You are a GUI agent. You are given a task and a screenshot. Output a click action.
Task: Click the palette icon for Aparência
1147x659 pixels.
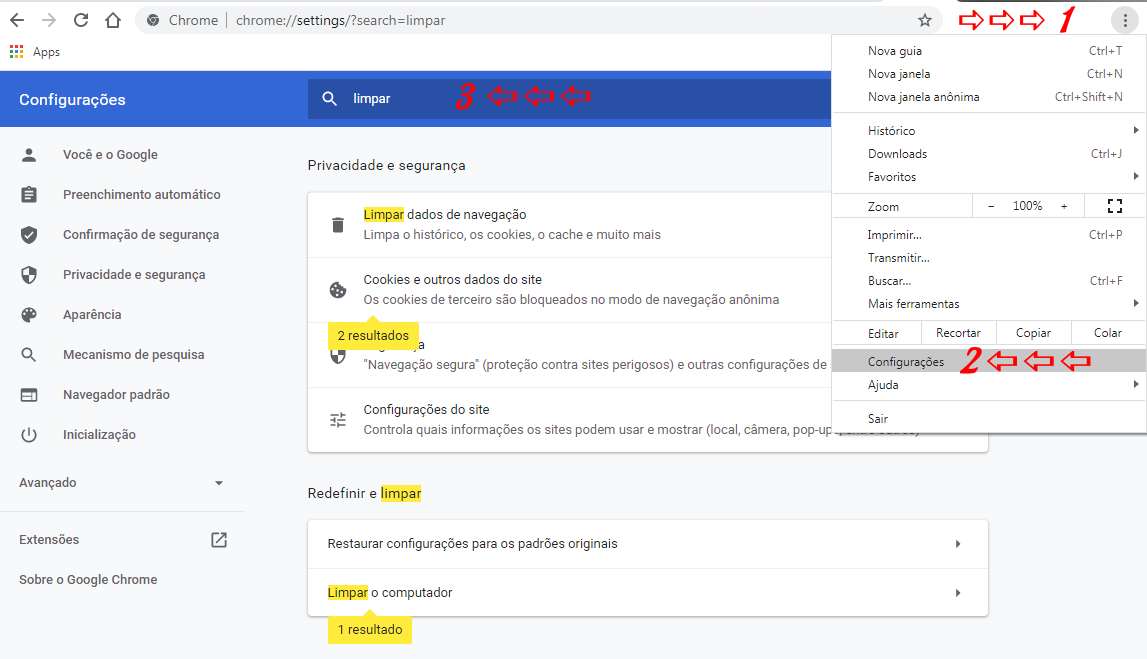click(29, 315)
